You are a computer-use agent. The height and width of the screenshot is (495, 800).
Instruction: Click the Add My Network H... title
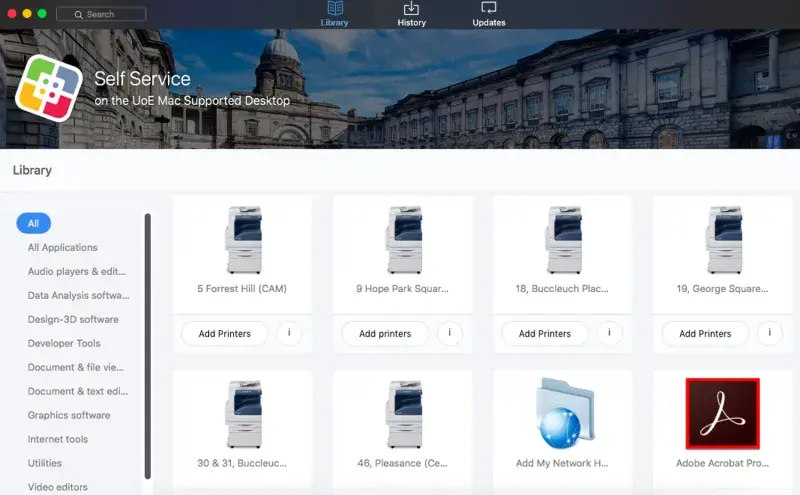[562, 463]
